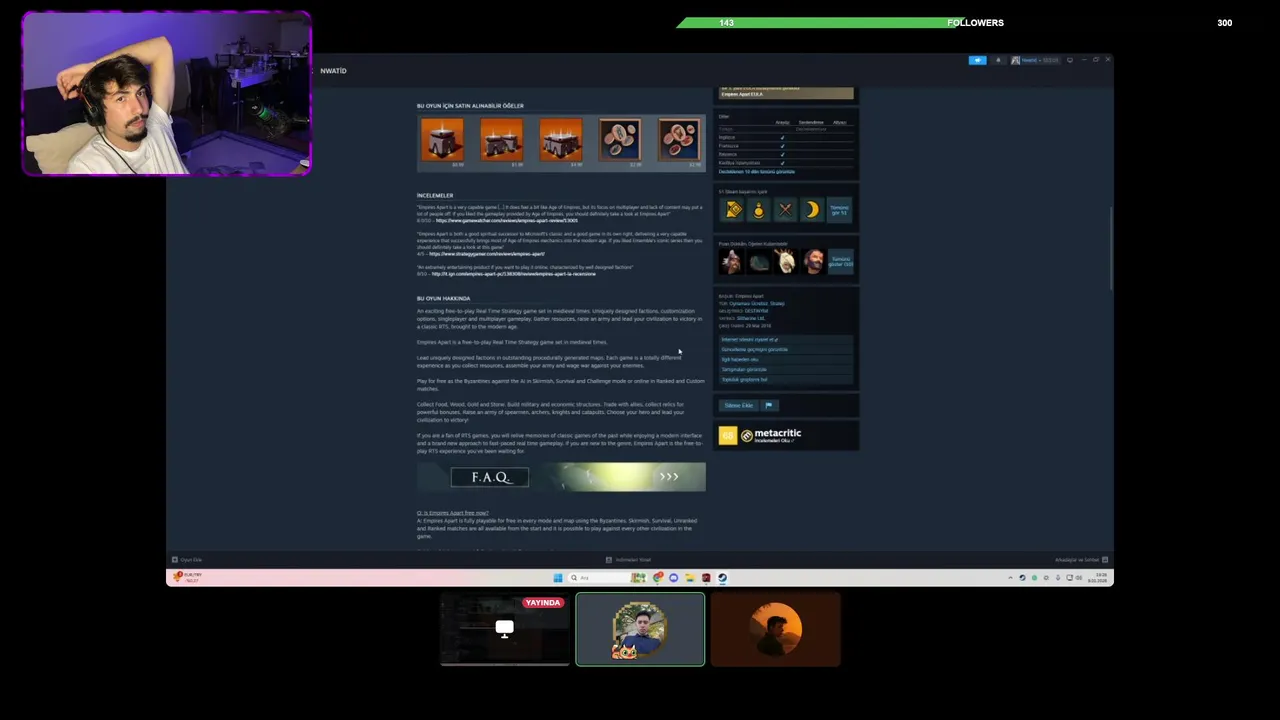Click the NWATİD profile menu item
Viewport: 1280px width, 720px height.
coord(333,71)
